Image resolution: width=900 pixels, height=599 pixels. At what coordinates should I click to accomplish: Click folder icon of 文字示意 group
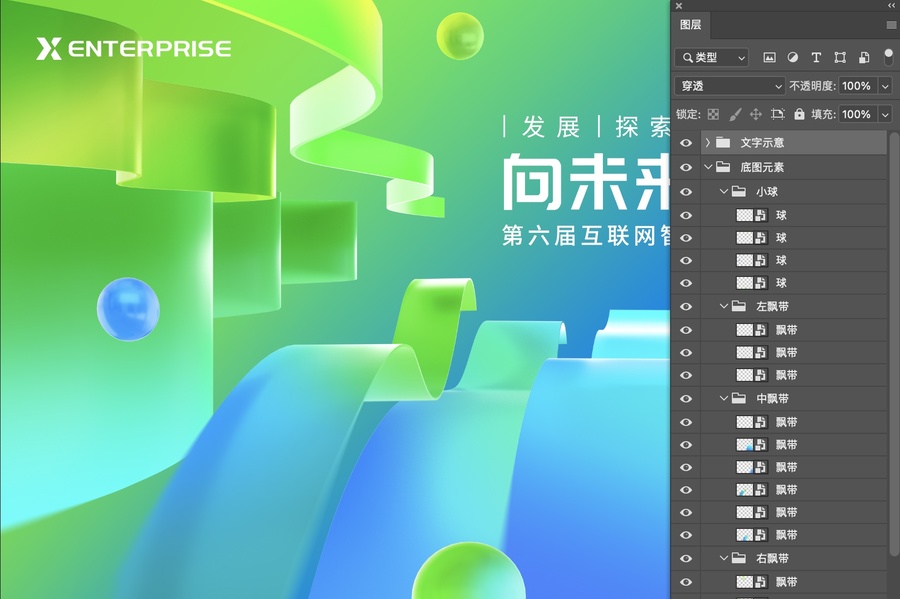pos(723,142)
